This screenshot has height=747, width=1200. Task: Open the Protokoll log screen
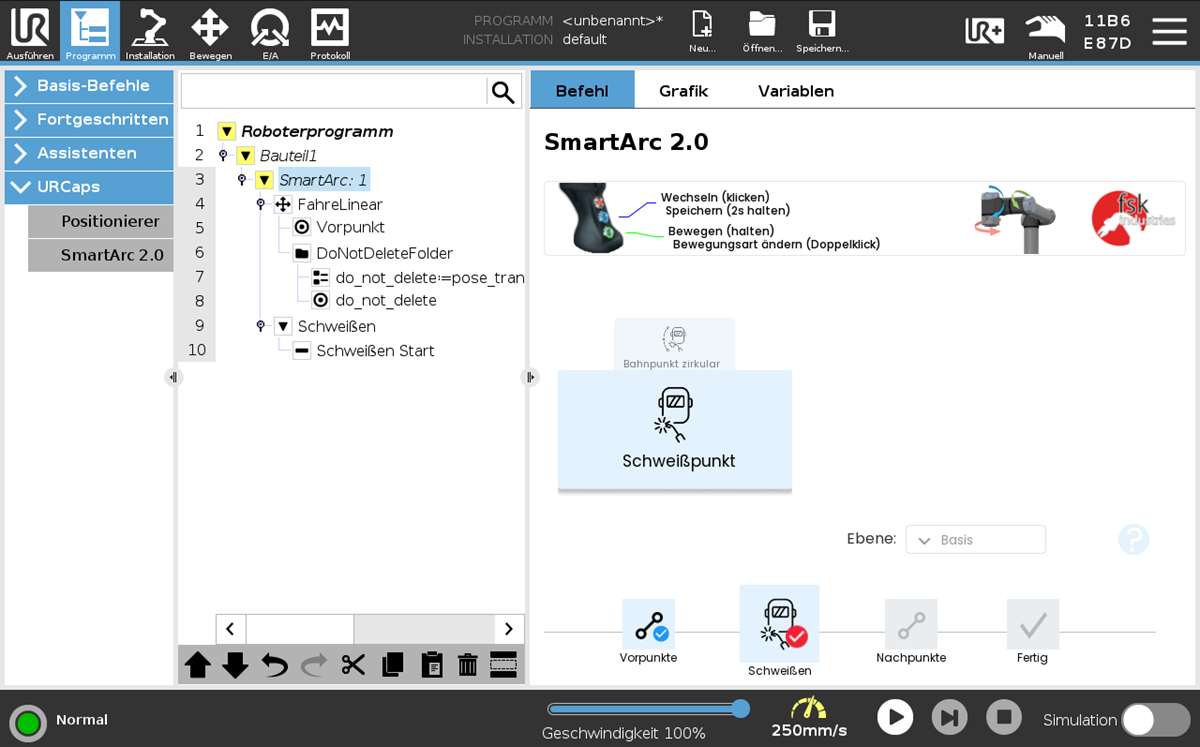[x=330, y=31]
